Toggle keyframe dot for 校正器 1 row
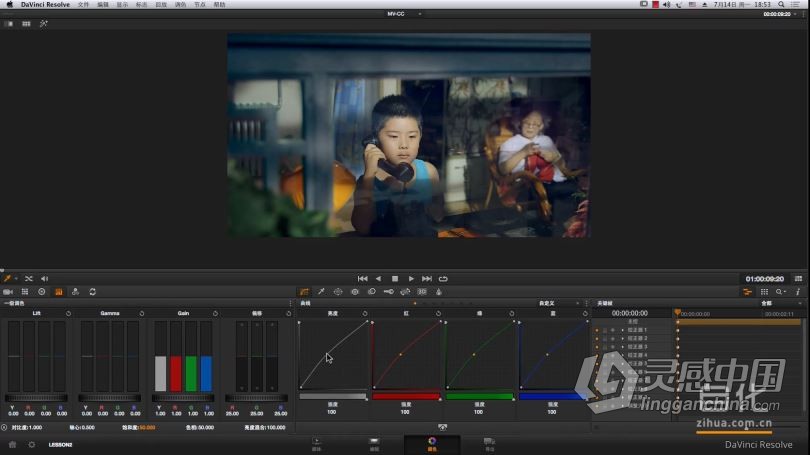 (x=597, y=330)
